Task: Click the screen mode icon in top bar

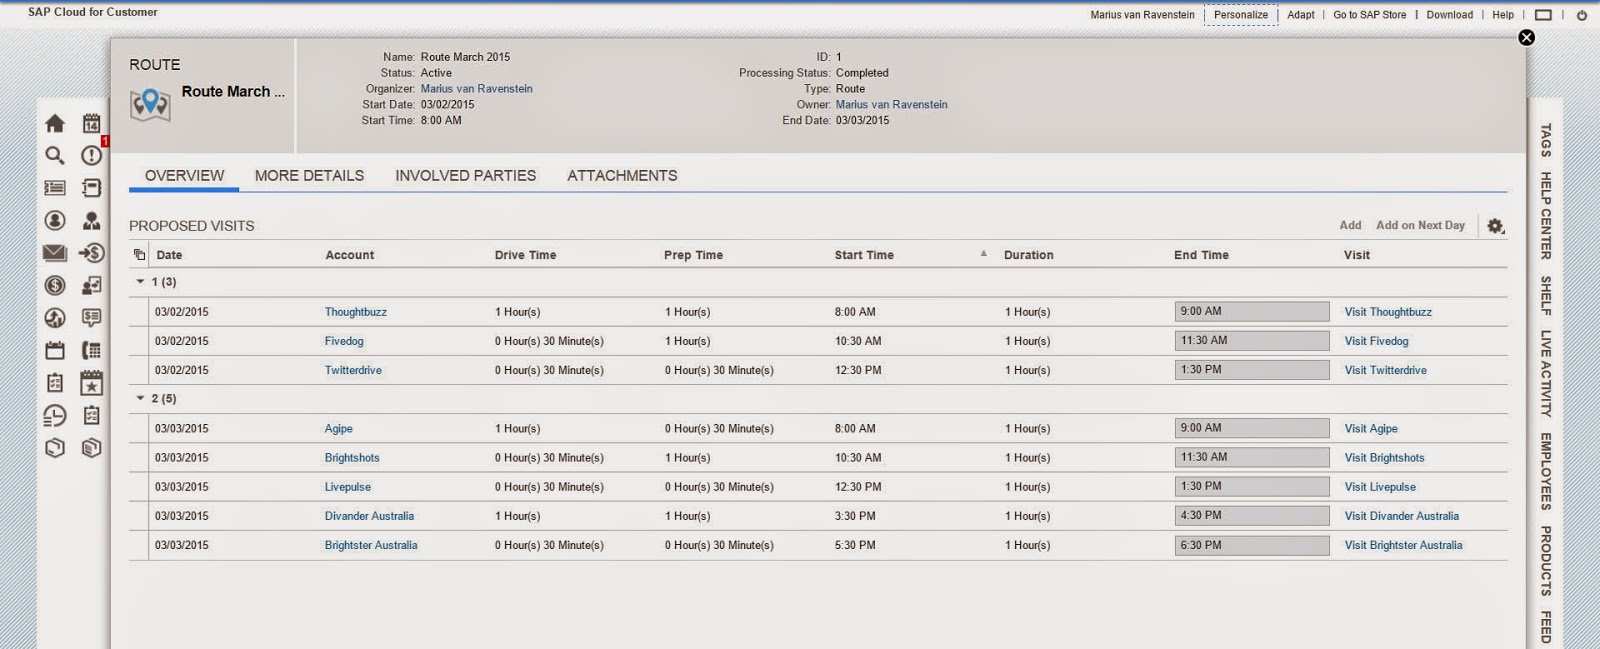Action: click(x=1543, y=15)
